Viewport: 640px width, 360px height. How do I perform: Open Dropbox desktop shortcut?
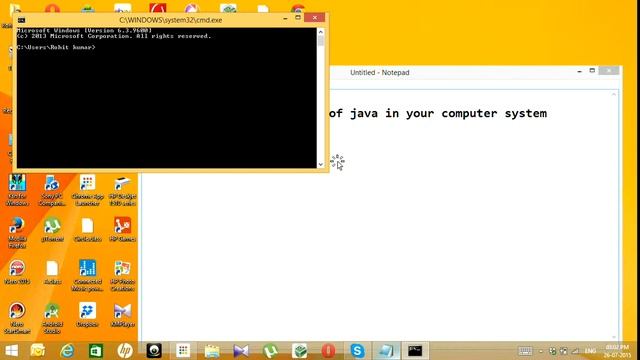pos(87,314)
